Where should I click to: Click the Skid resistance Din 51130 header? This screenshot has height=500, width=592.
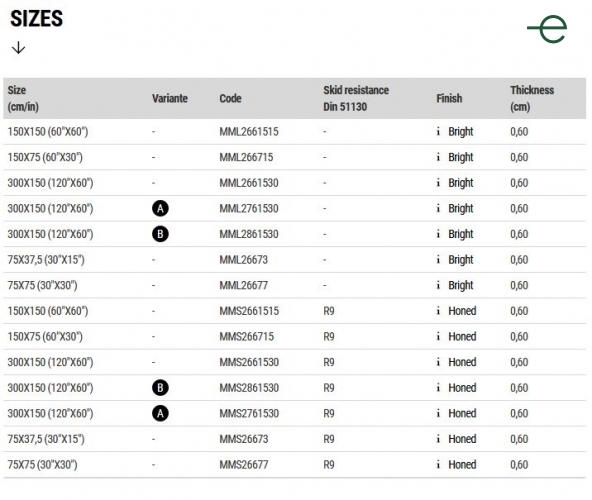356,98
